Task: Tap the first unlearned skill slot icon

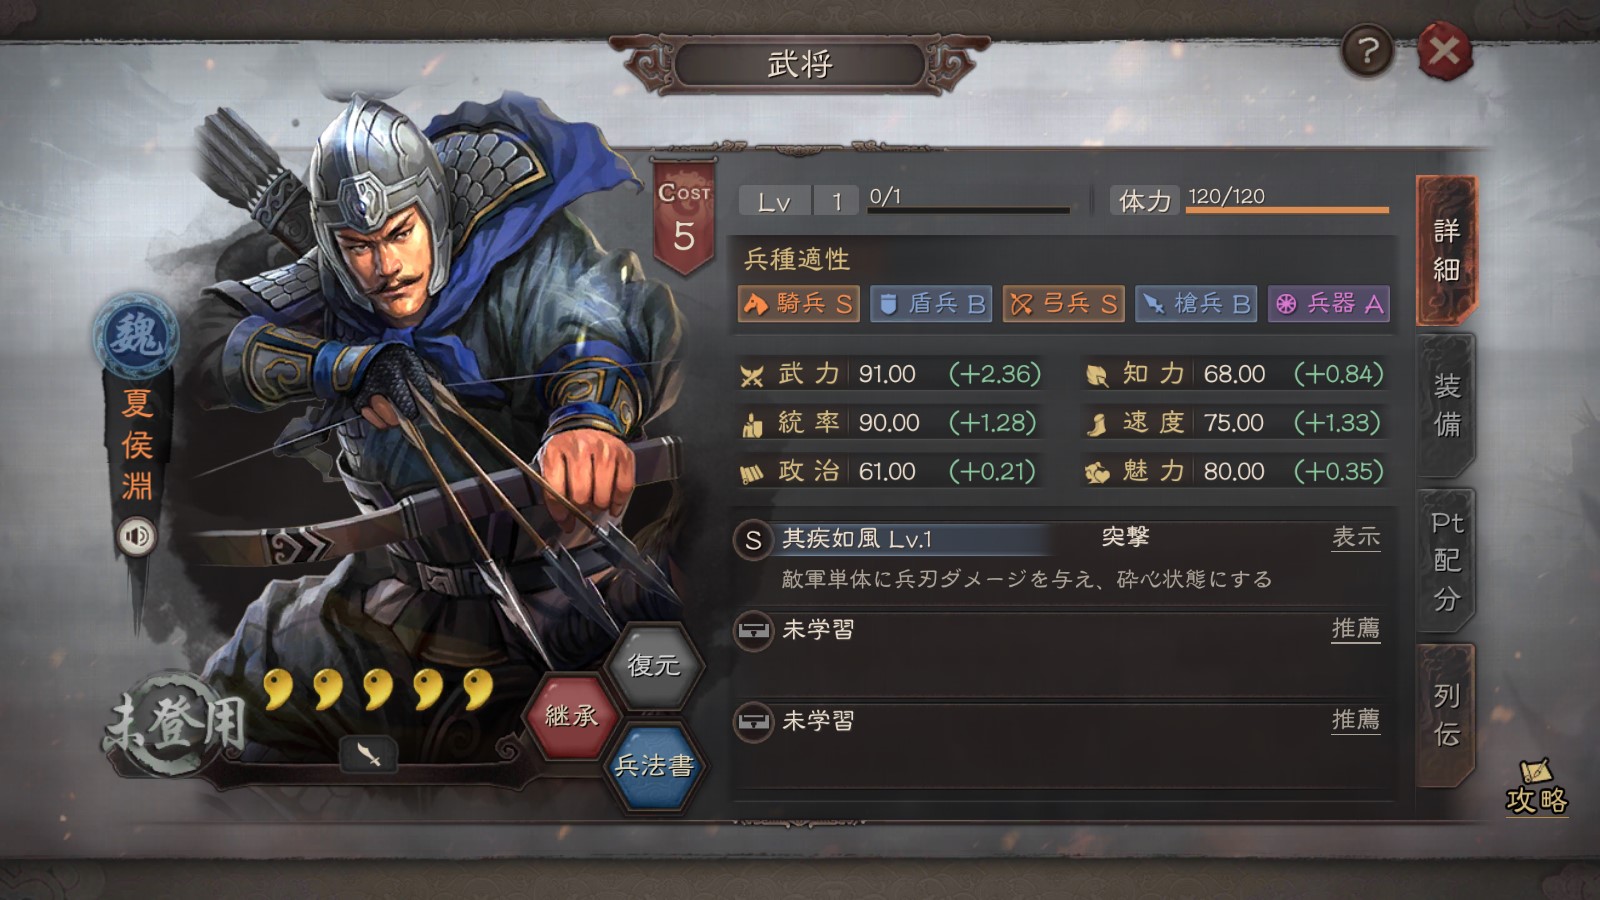Action: pos(753,631)
